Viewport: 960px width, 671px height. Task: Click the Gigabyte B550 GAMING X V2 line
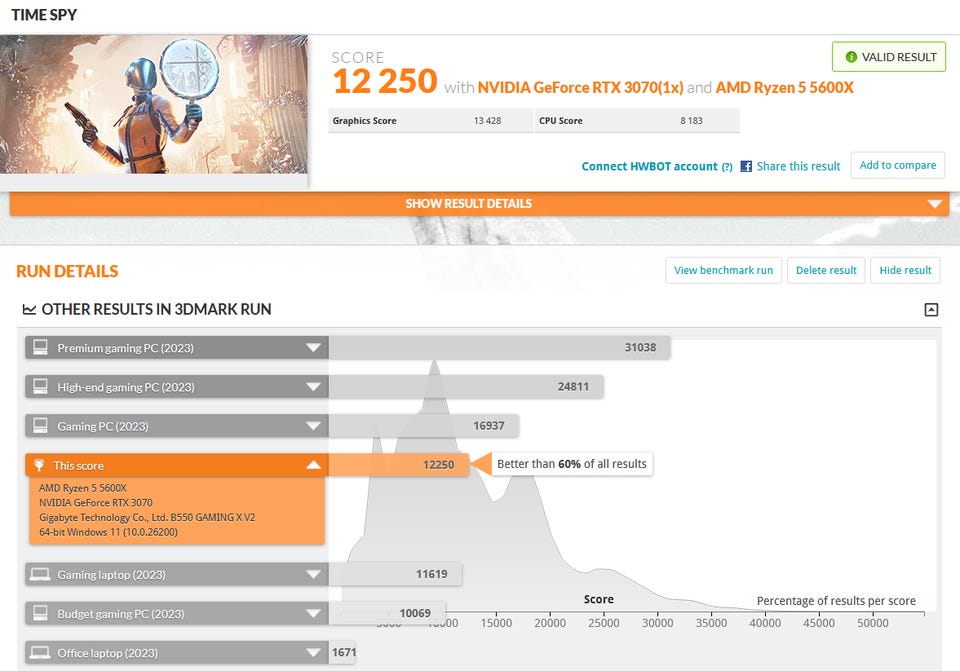(147, 517)
